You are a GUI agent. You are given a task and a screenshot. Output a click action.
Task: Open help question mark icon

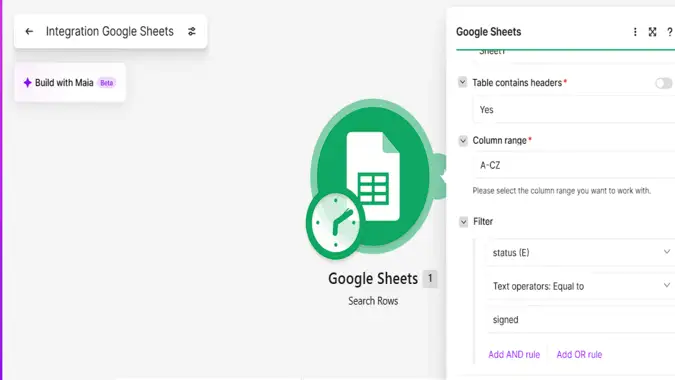click(669, 32)
